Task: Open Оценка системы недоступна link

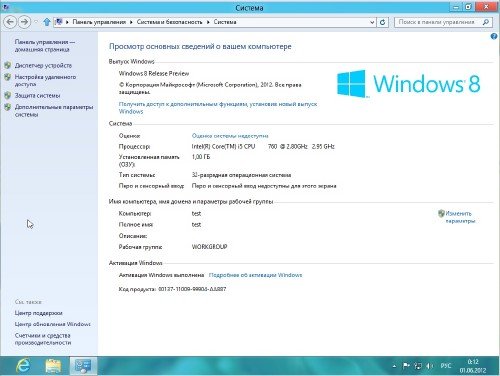Action: point(230,136)
